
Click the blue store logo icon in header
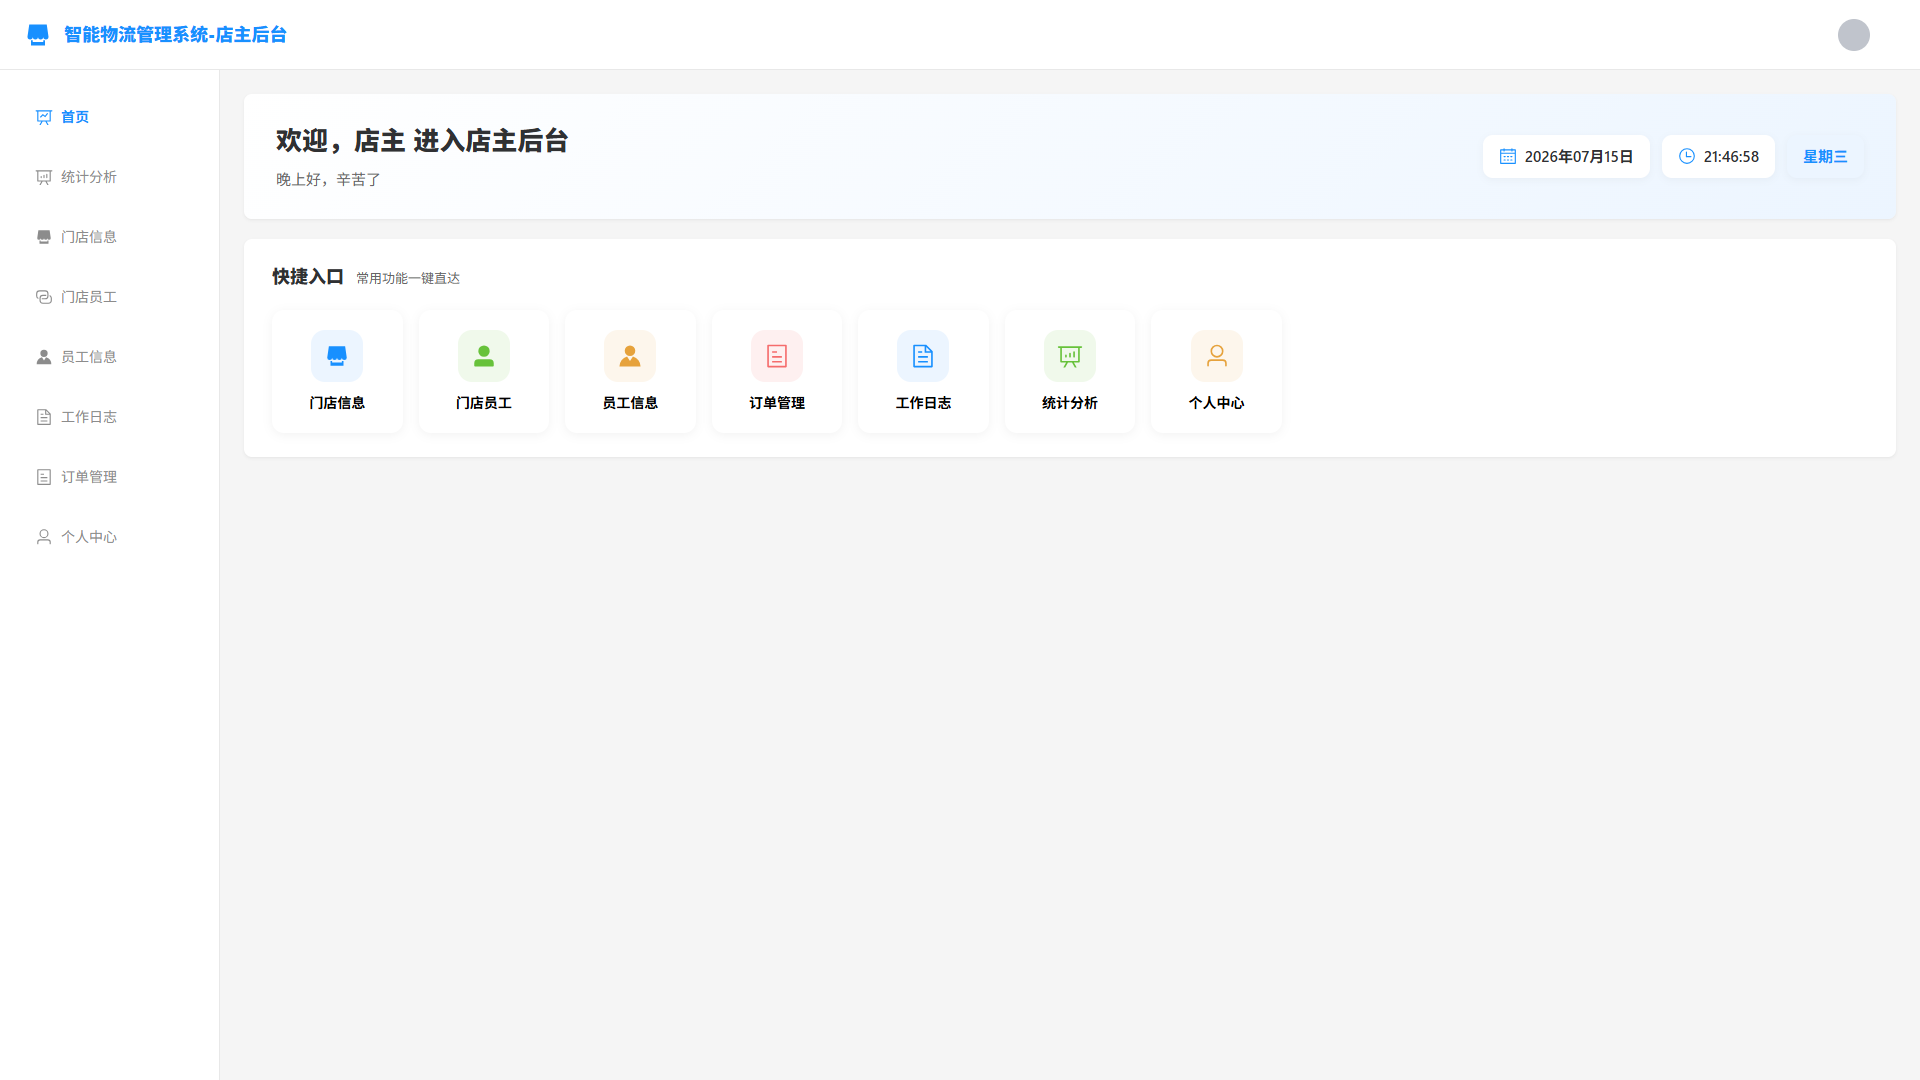tap(38, 35)
